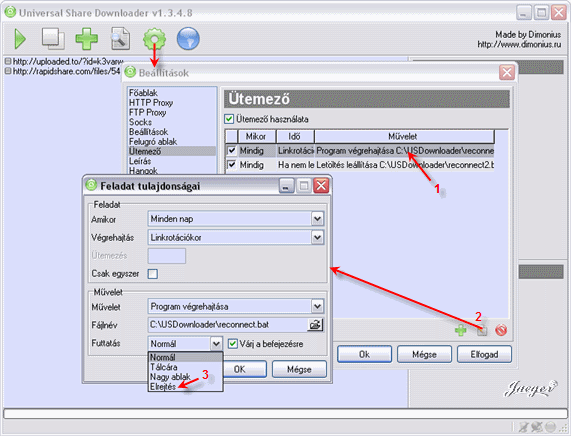Select Elrejtés in the Futtatás list
Viewport: 571px width, 436px height.
click(185, 387)
